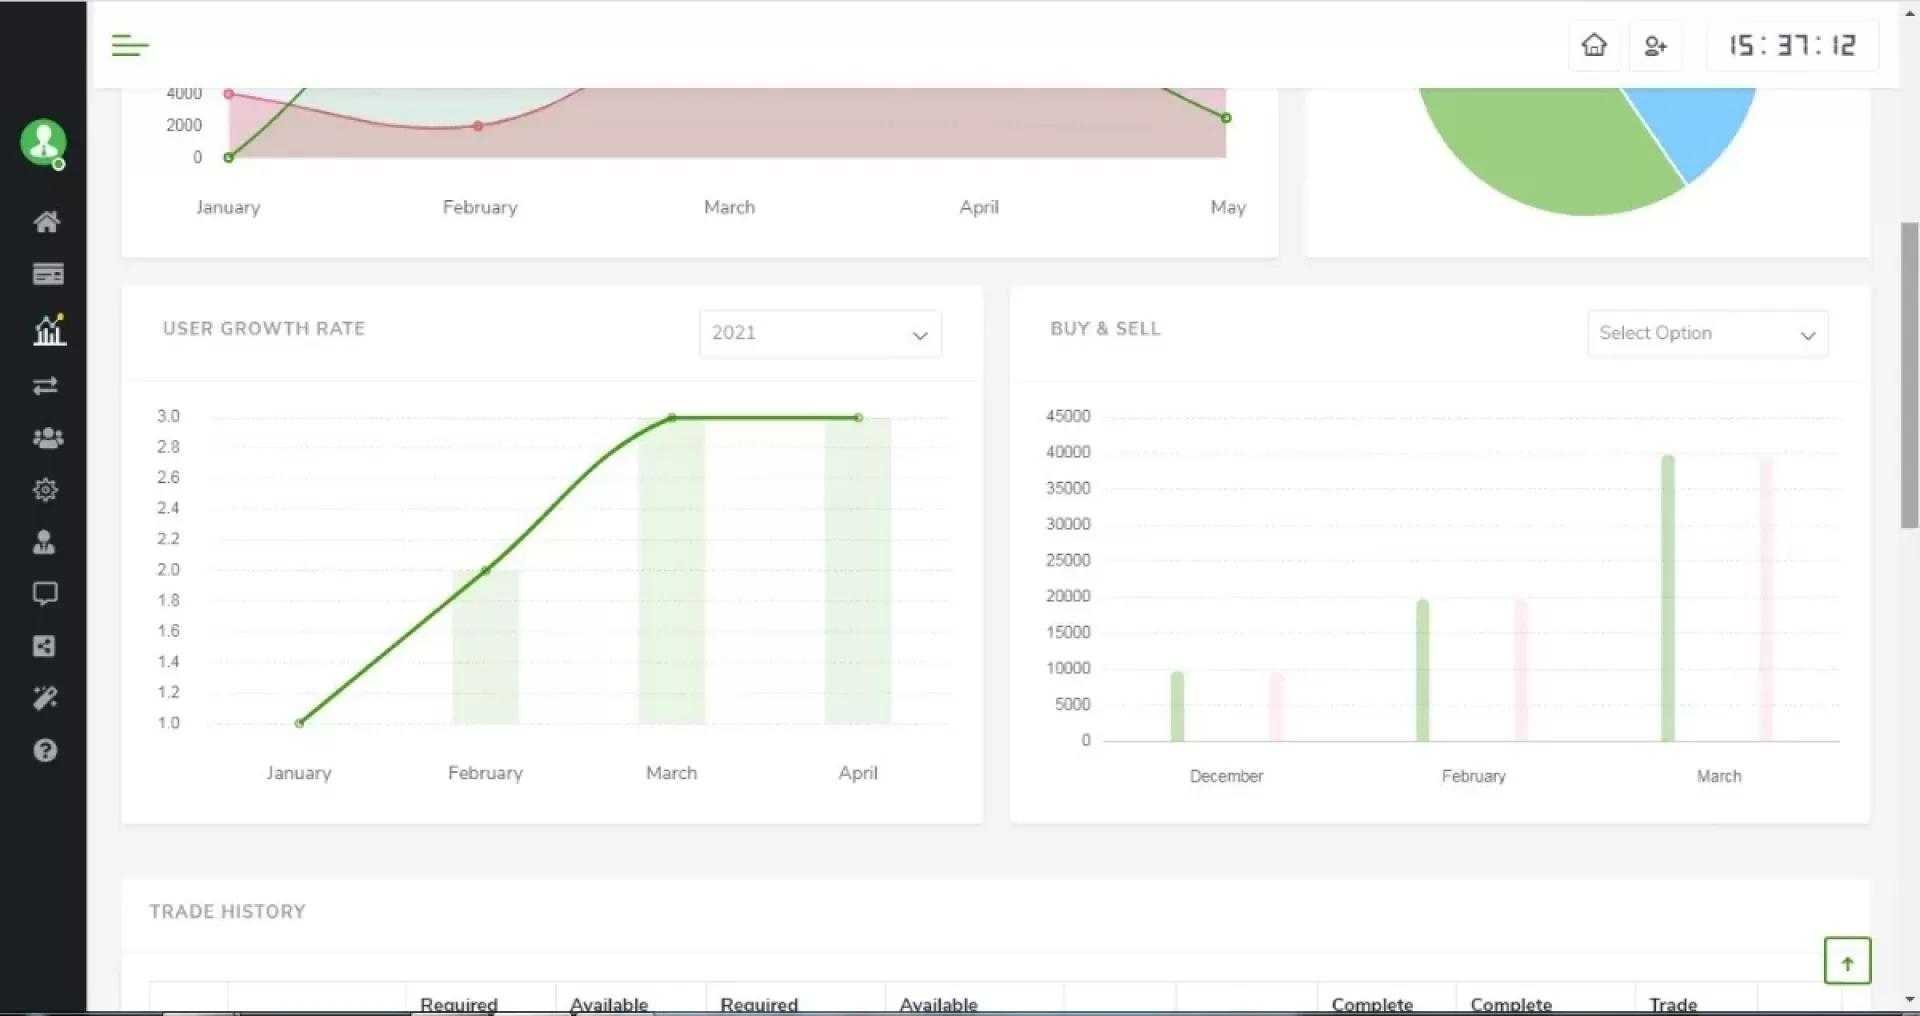Click the home button in the top bar

[x=1594, y=46]
